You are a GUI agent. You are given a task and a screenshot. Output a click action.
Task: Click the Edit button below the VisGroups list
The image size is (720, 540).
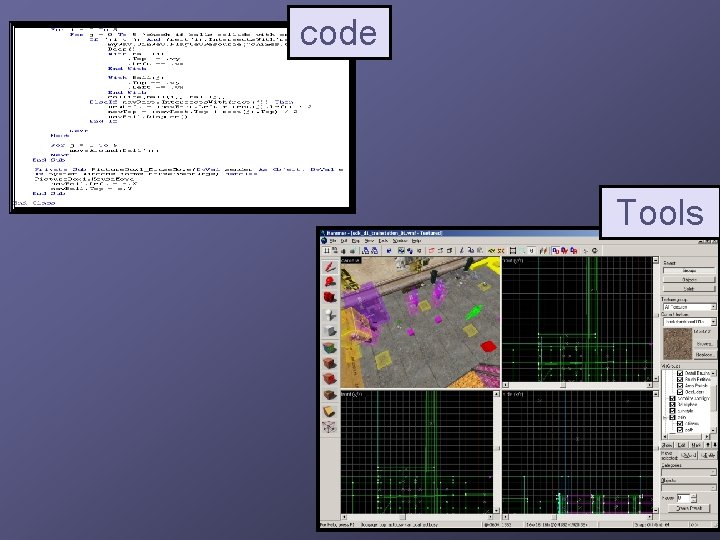point(681,445)
